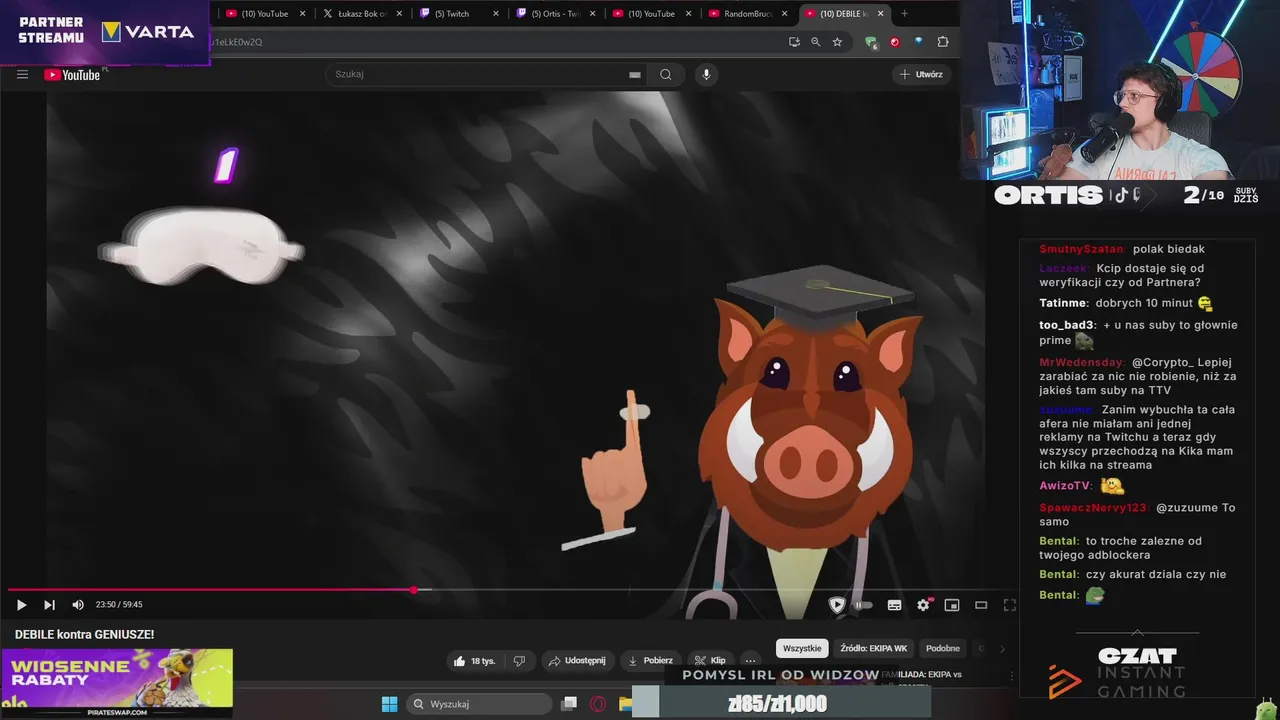1280x720 pixels.
Task: Expand more chips with right chevron
Action: [1002, 648]
